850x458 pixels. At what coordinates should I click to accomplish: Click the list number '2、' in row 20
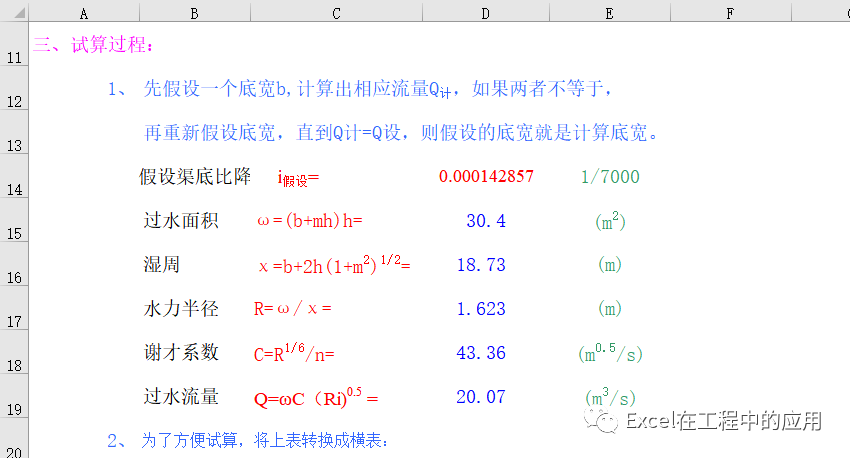pos(117,441)
